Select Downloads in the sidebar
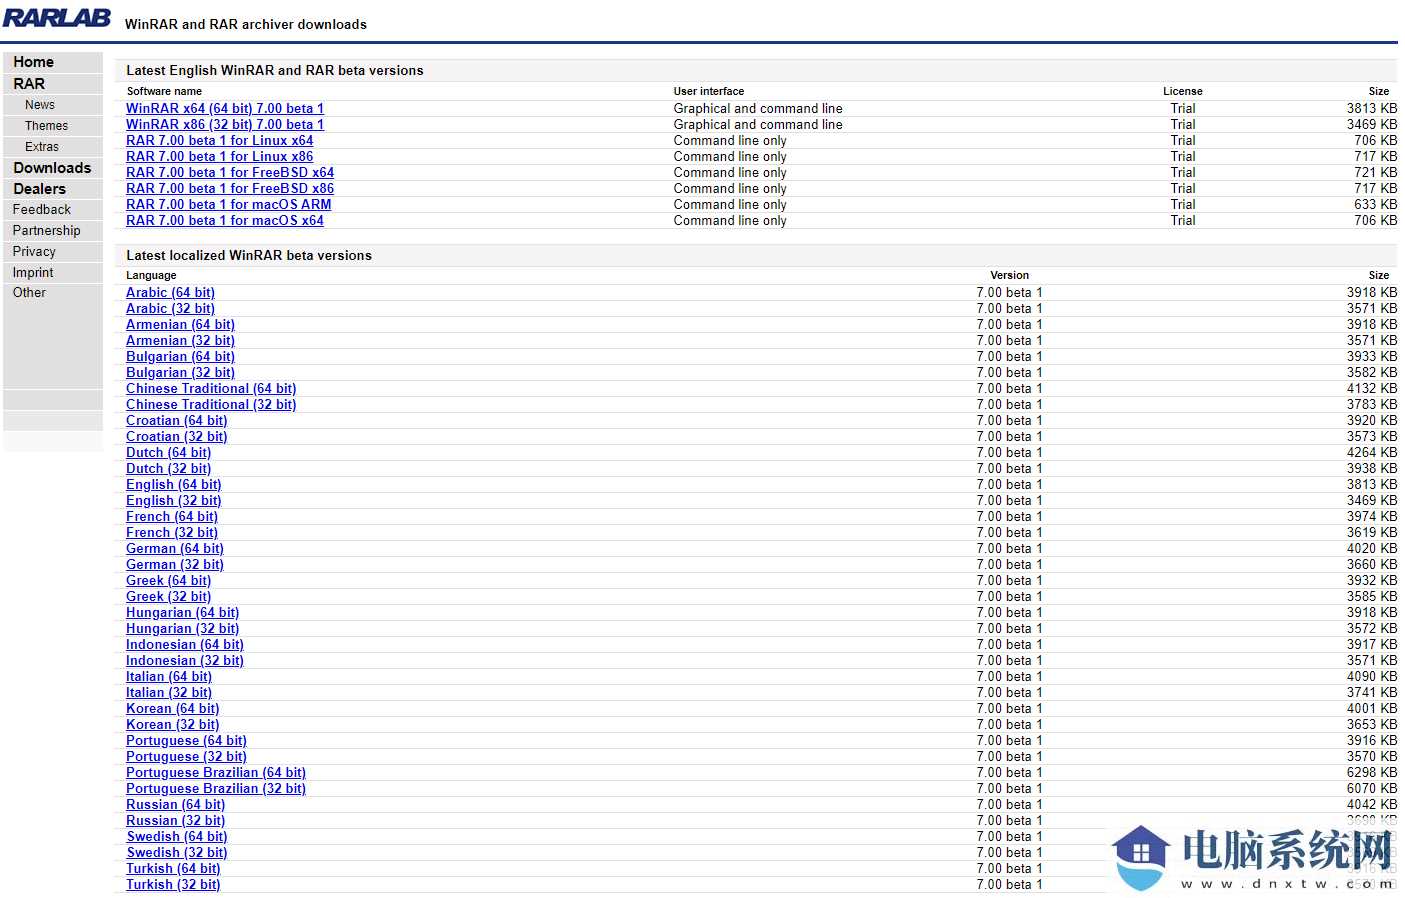This screenshot has width=1405, height=898. [53, 168]
